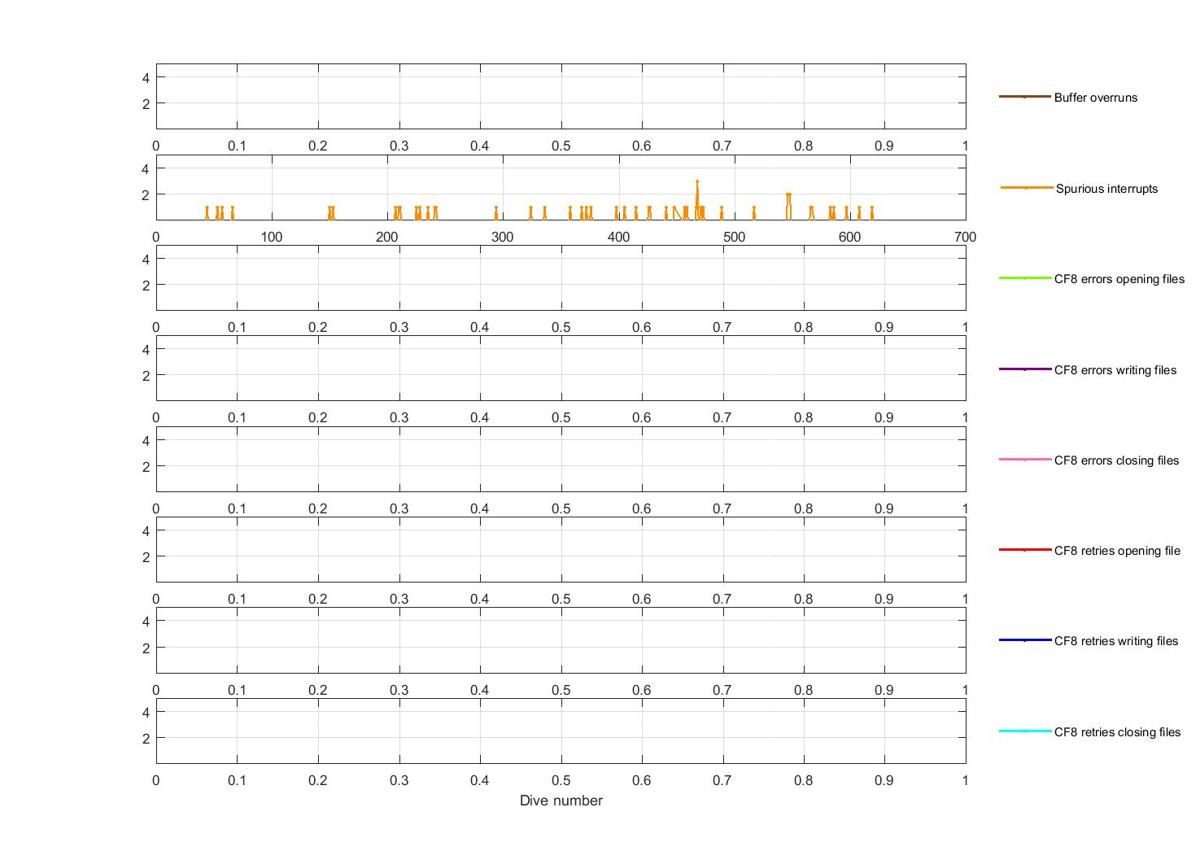Image resolution: width=1200 pixels, height=859 pixels.
Task: Click the 200 tick label
Action: click(x=387, y=237)
